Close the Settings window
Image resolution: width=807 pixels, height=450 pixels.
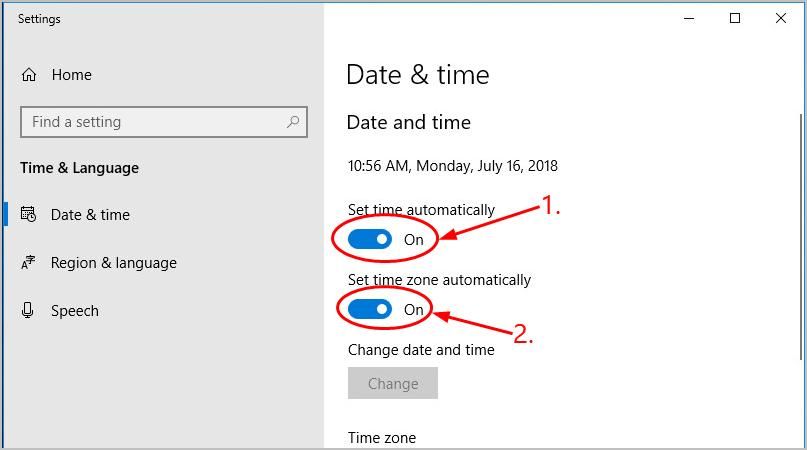point(781,18)
